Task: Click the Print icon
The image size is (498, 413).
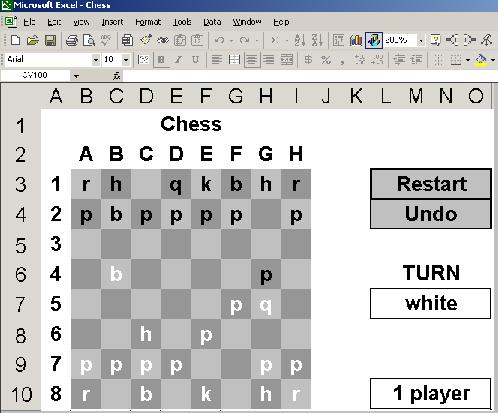Action: point(72,40)
